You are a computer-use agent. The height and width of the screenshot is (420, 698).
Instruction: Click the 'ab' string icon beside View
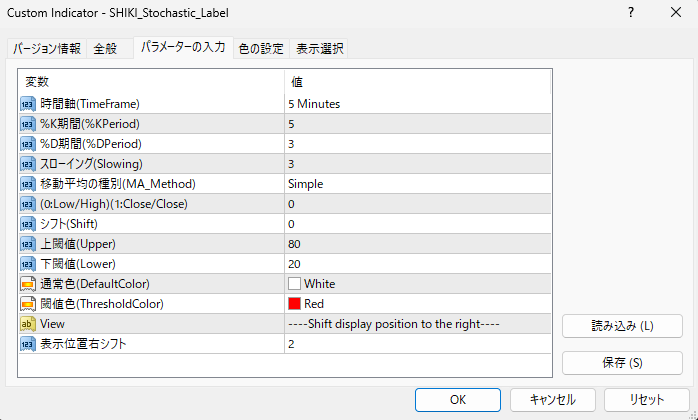28,323
